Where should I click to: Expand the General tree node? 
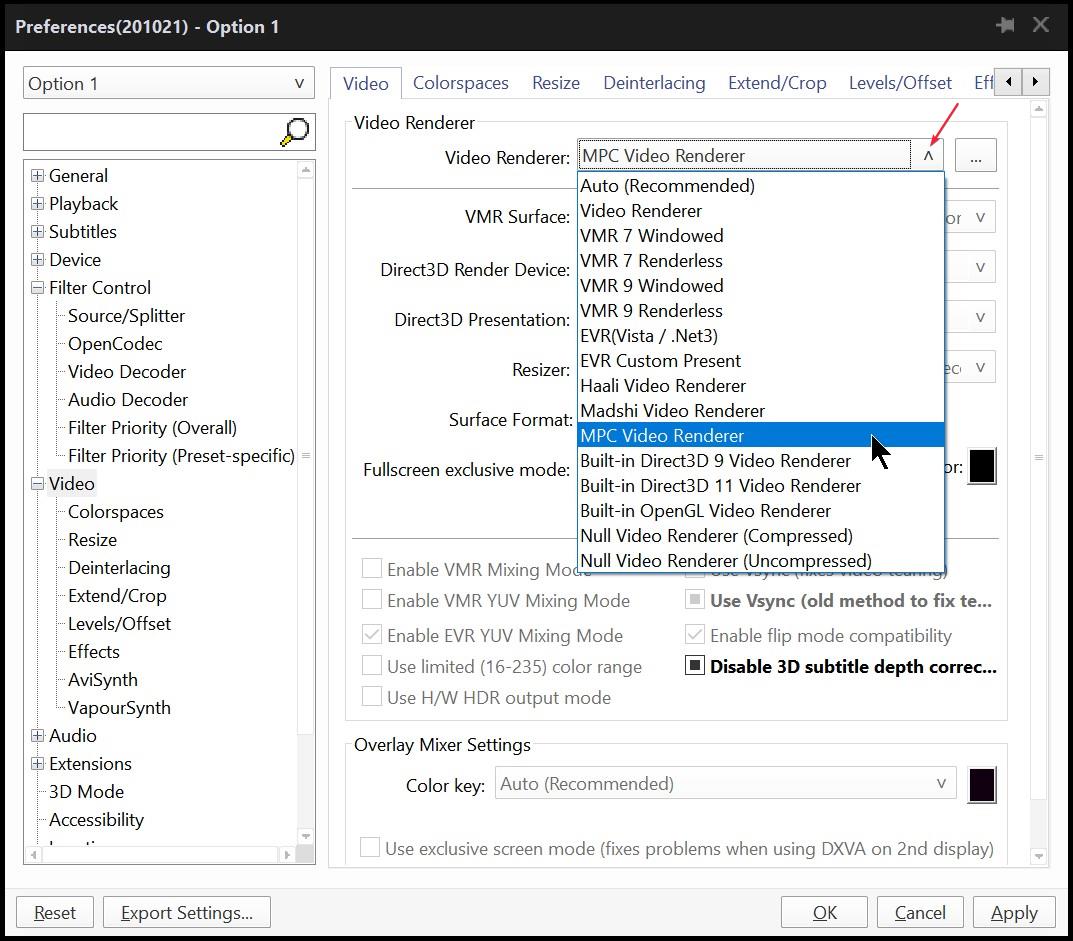38,176
